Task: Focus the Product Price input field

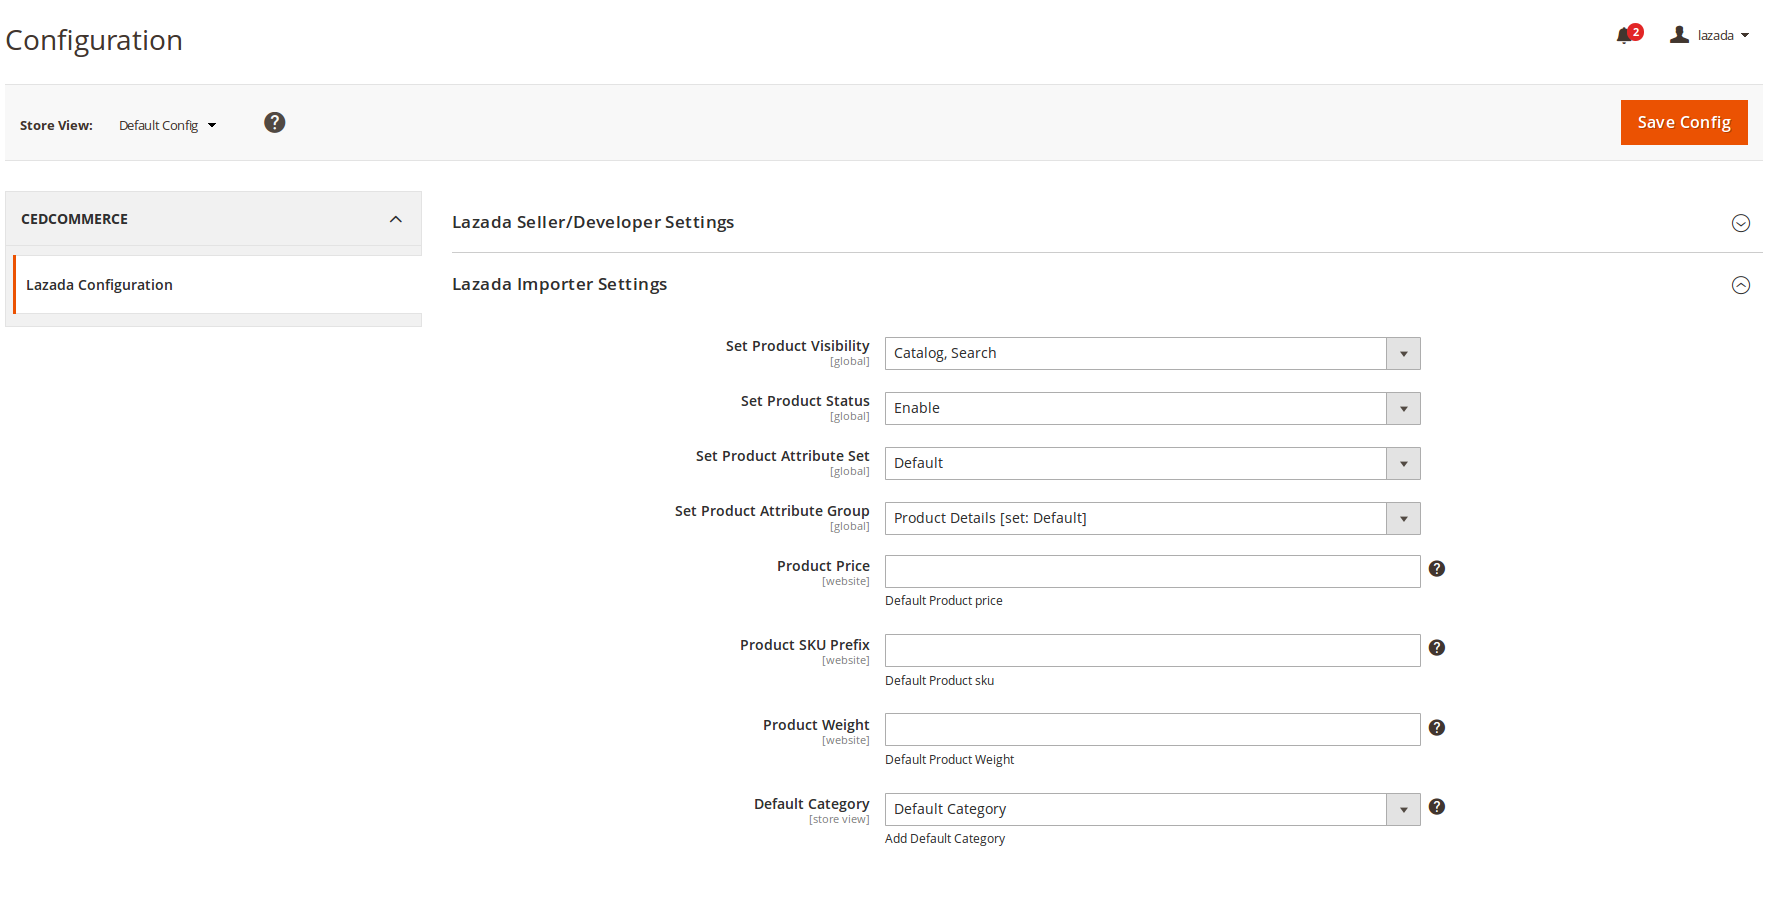Action: (x=1152, y=571)
